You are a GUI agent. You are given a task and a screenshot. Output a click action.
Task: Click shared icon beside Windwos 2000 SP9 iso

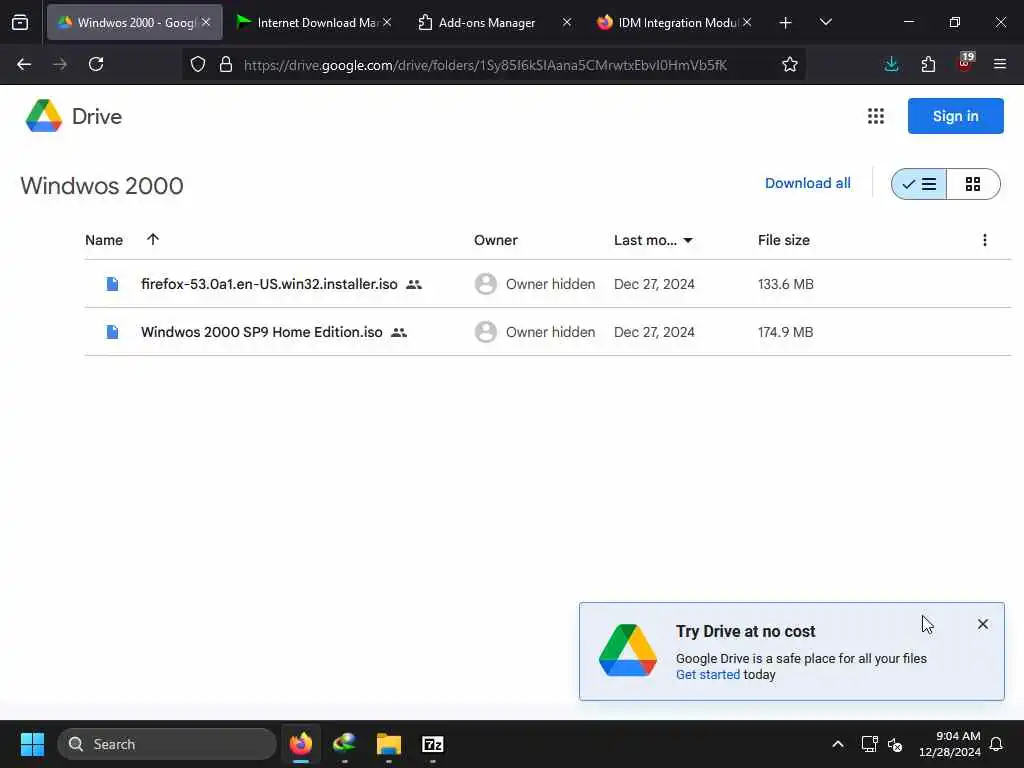click(x=399, y=332)
